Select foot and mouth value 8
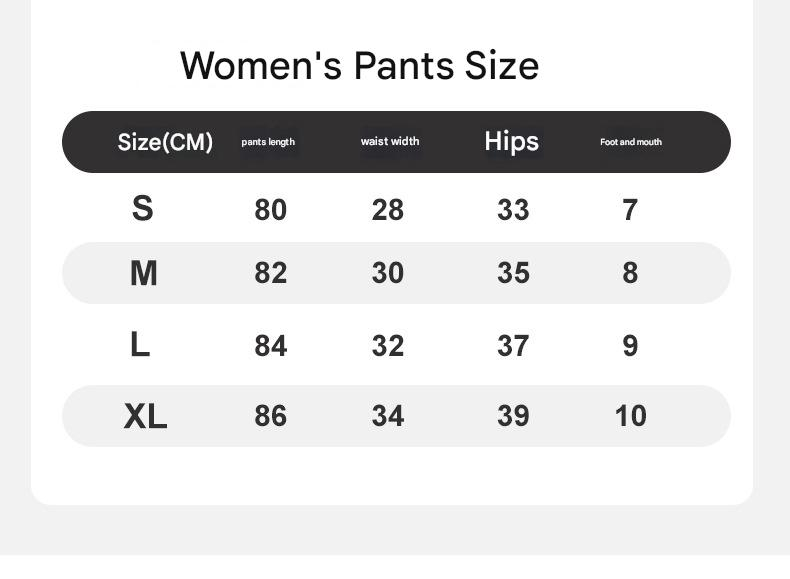The height and width of the screenshot is (579, 790). pos(630,273)
